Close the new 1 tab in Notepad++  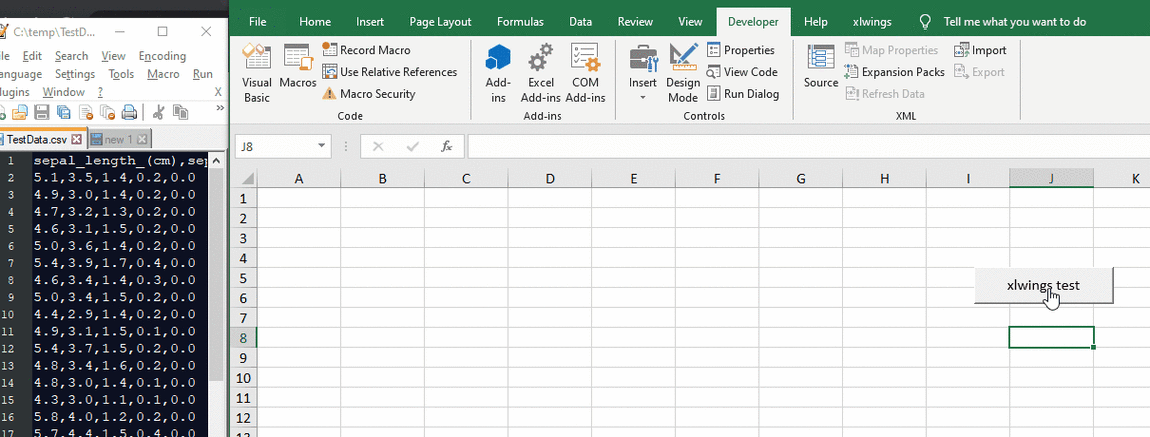coord(142,139)
